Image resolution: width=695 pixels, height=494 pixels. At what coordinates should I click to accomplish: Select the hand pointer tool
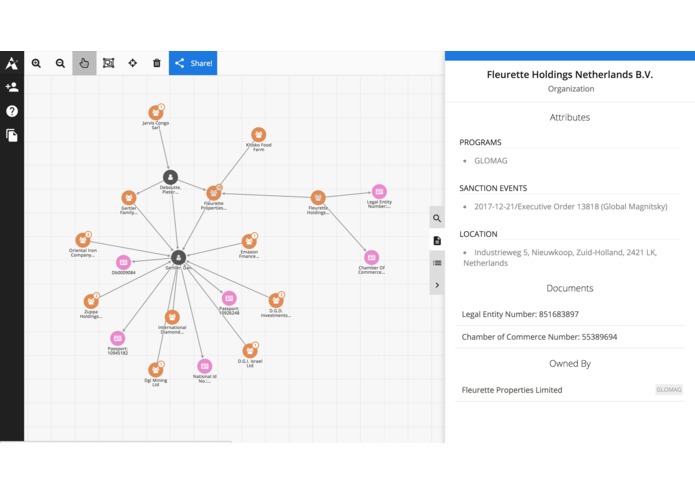[x=84, y=63]
